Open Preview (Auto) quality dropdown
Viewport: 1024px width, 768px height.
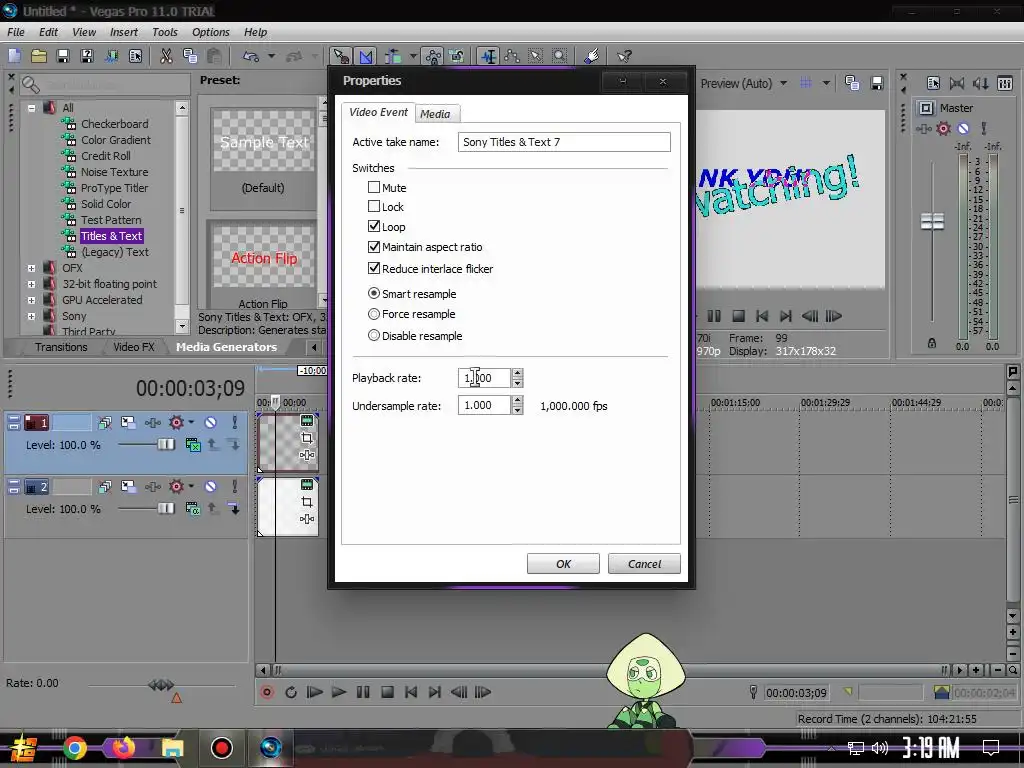783,83
